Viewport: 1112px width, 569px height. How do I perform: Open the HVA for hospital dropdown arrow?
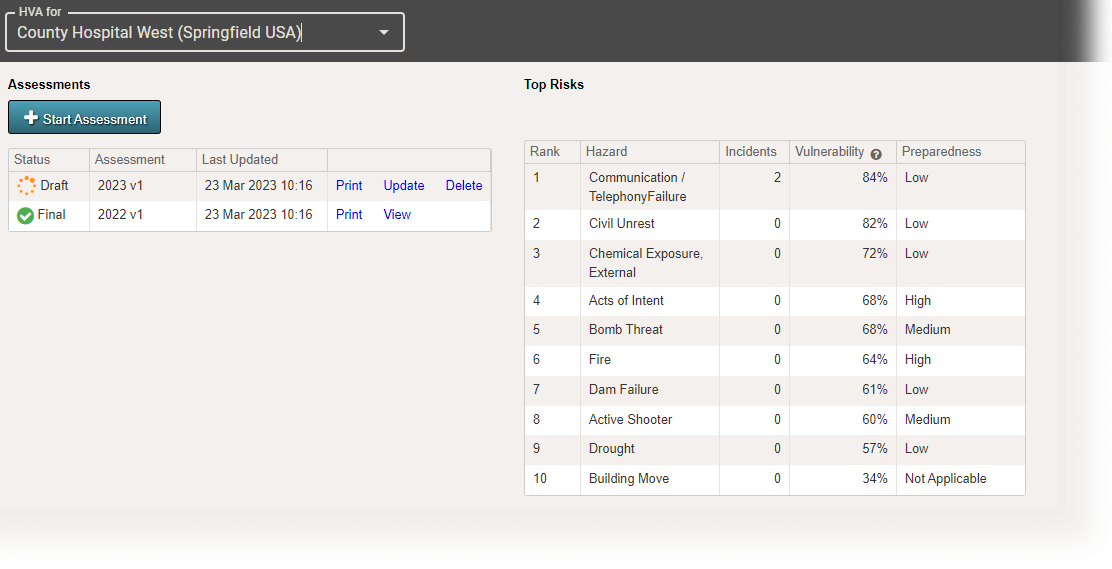click(384, 33)
